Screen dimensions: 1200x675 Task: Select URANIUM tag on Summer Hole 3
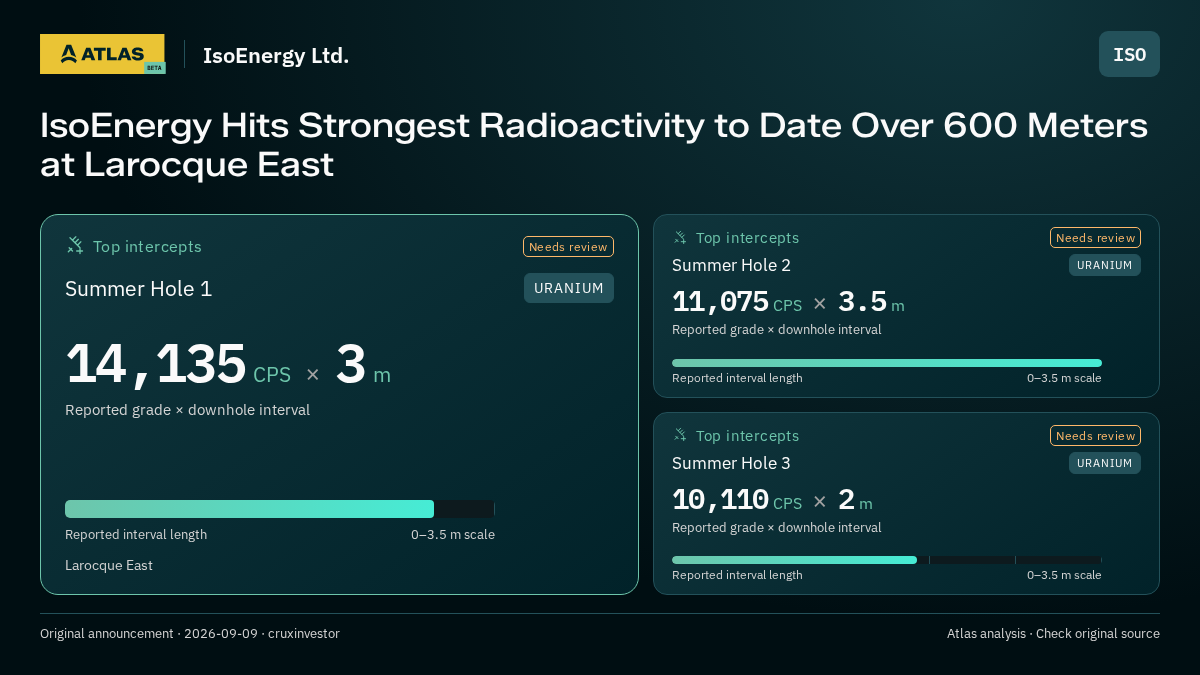[1105, 463]
